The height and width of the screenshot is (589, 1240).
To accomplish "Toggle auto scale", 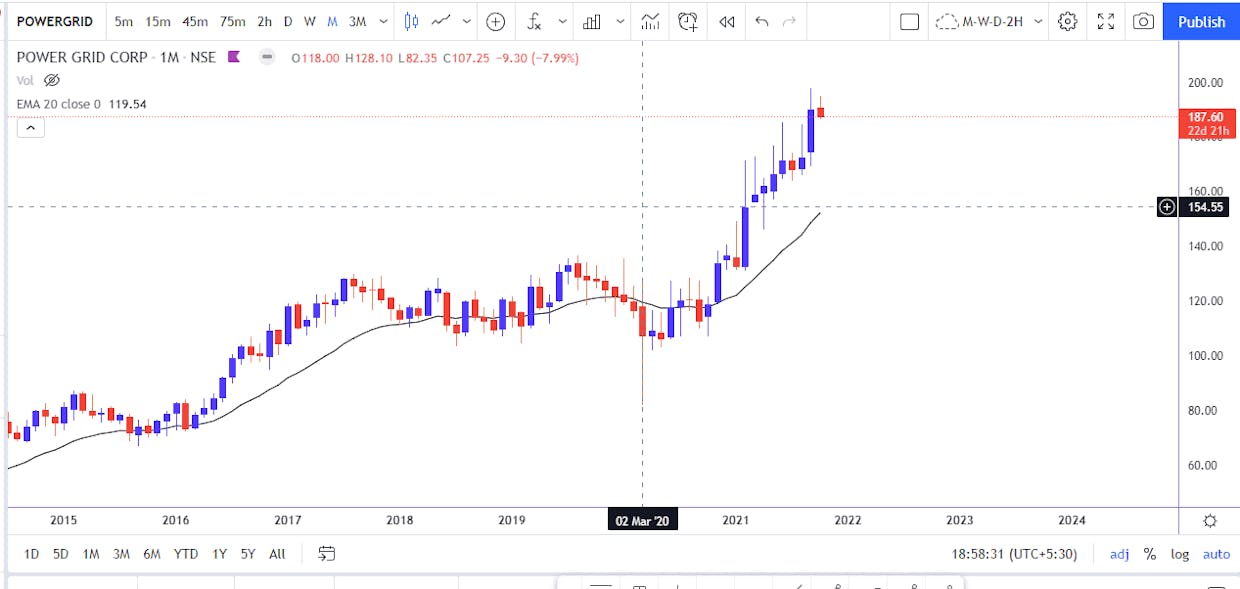I will tap(1216, 554).
